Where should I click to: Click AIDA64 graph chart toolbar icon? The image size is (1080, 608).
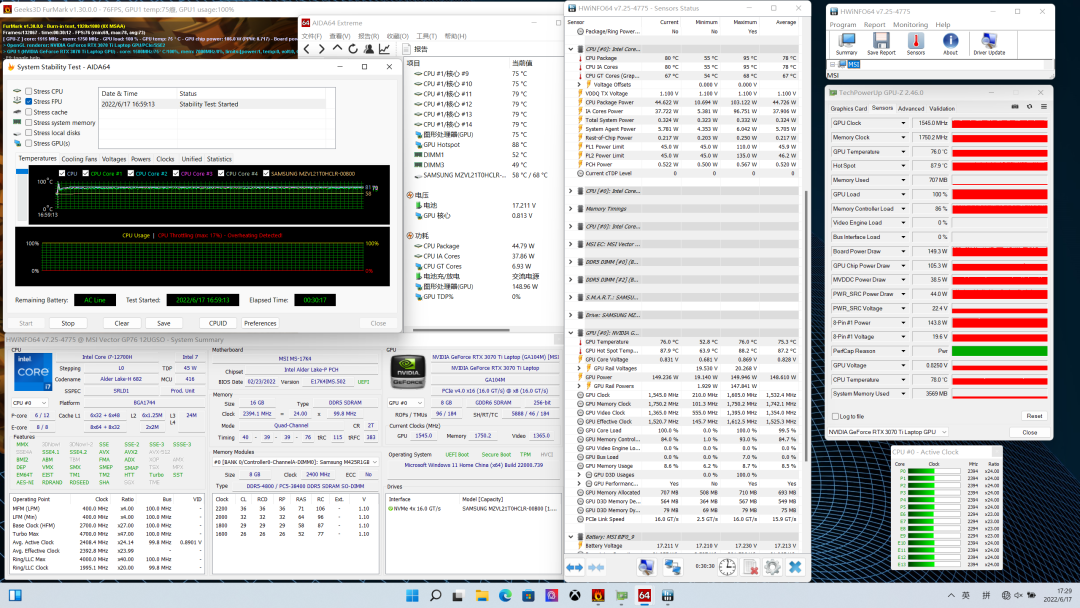tap(384, 49)
